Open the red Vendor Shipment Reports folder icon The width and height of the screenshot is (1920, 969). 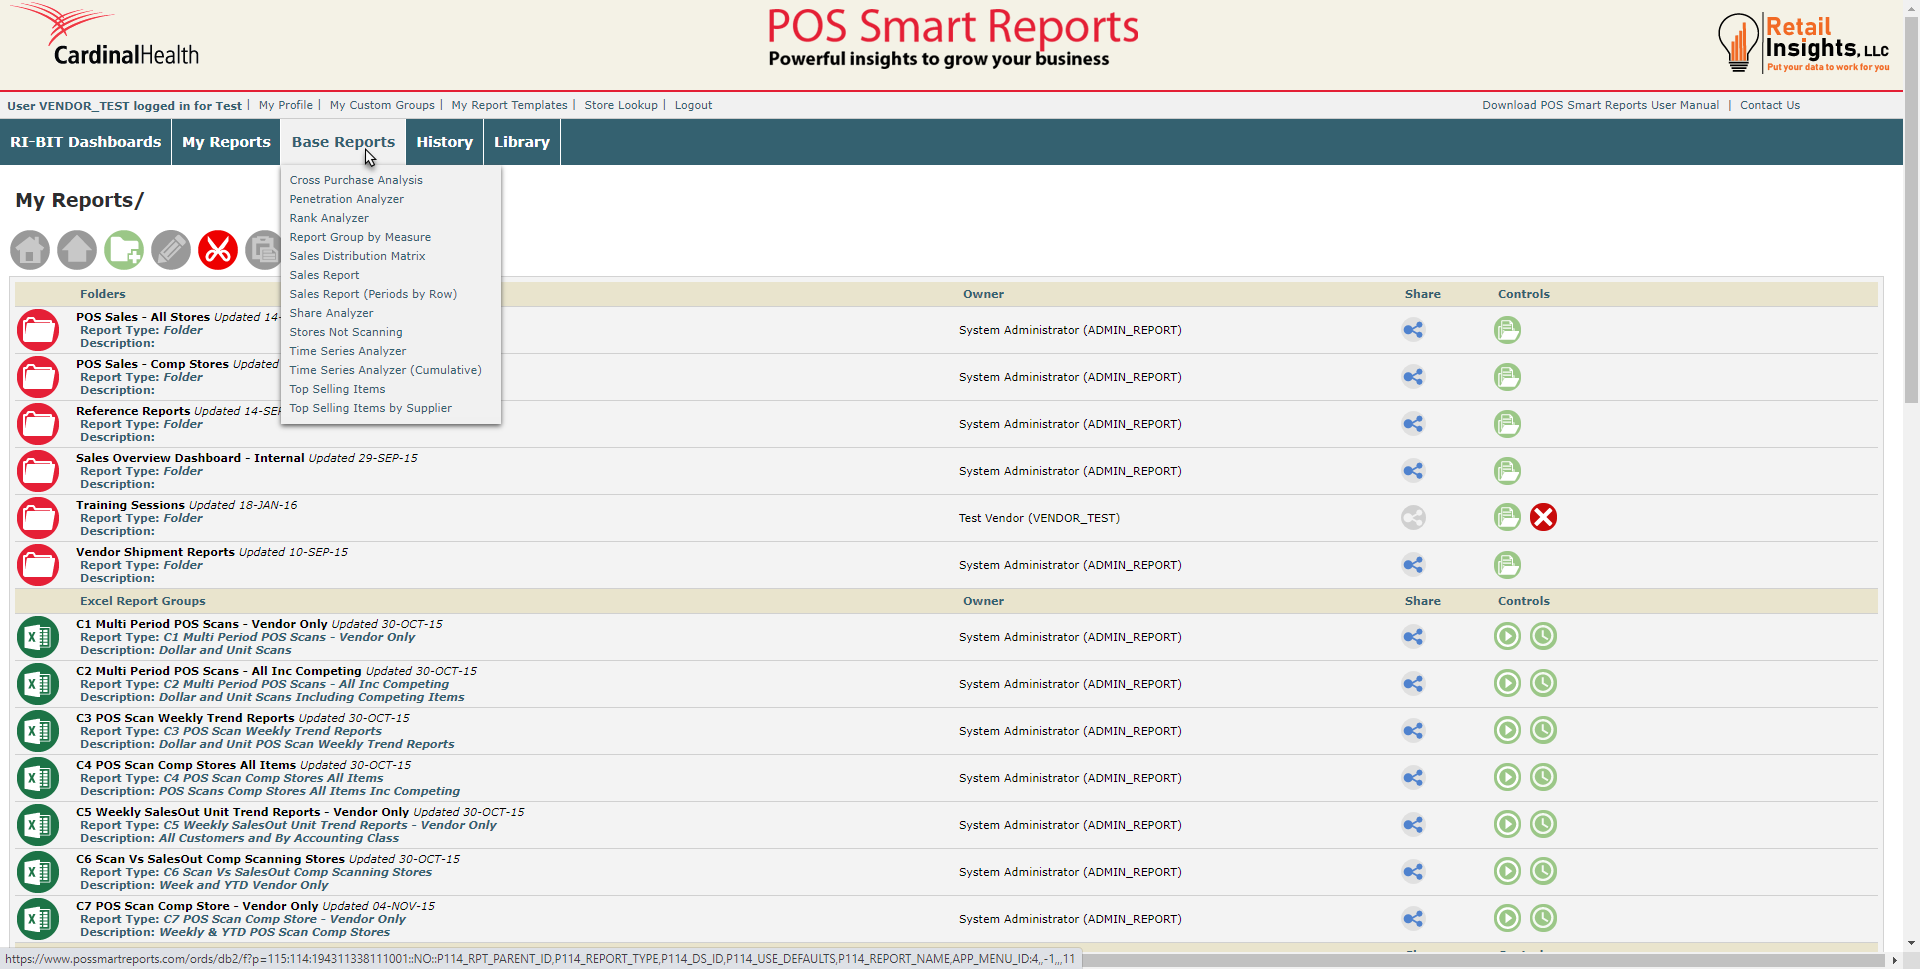coord(38,565)
